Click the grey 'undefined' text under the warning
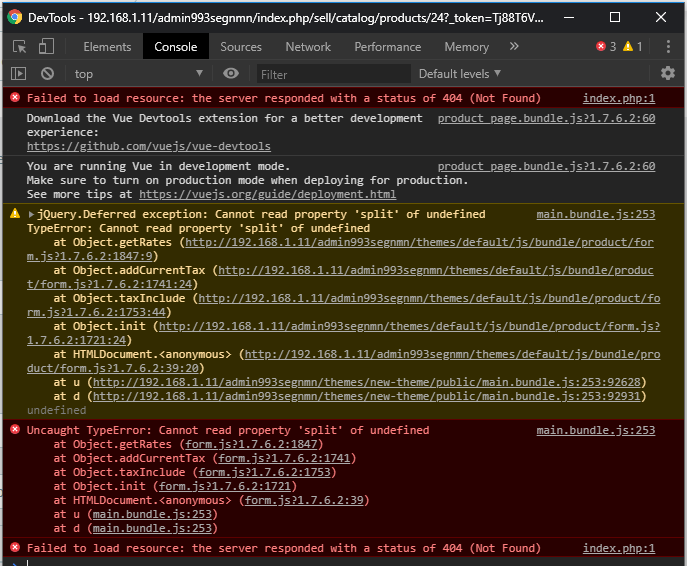 [57, 410]
